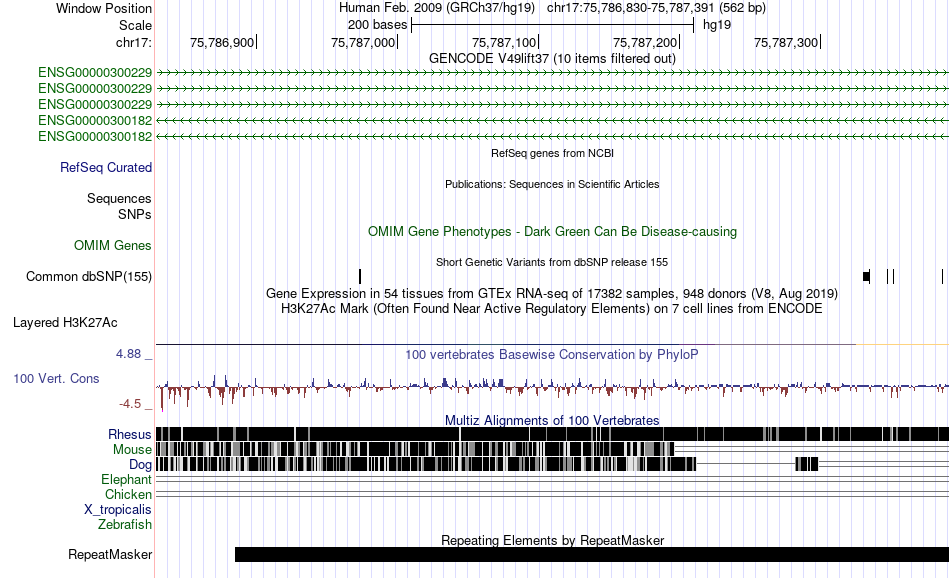Click the Sequences track label
950x578 pixels.
tap(119, 199)
